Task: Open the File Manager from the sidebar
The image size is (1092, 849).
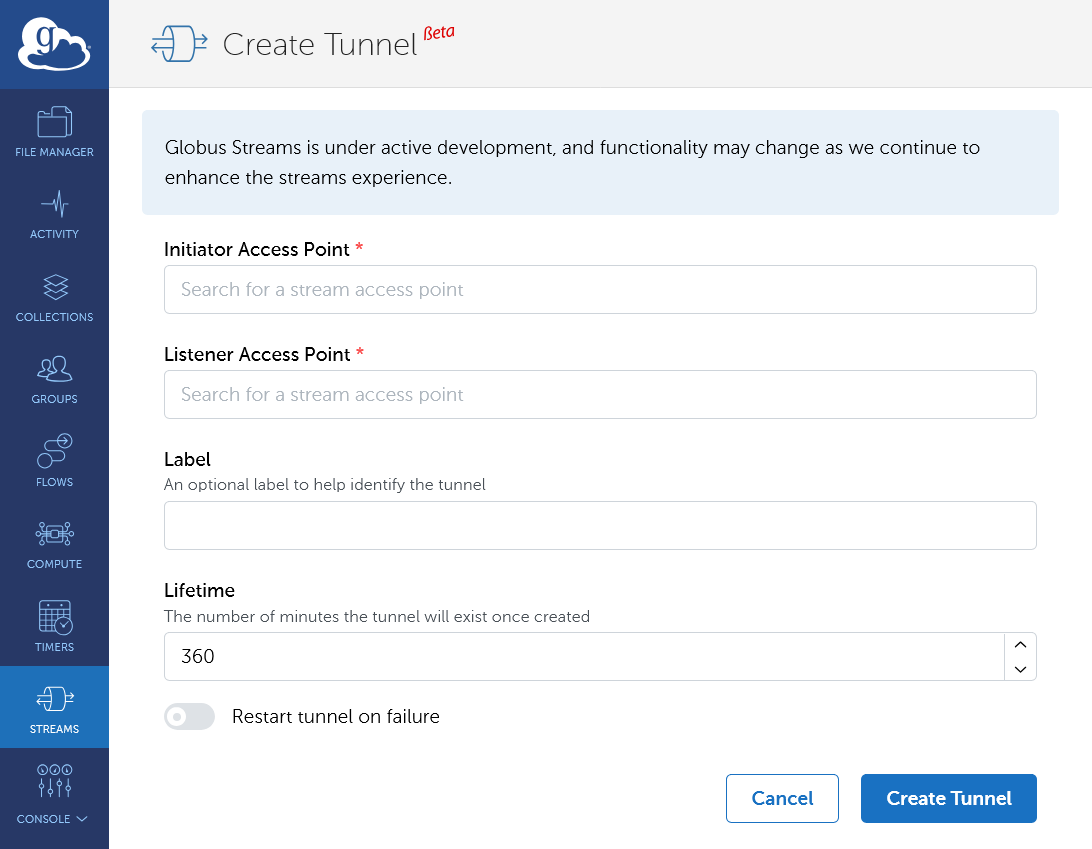Action: pos(54,130)
